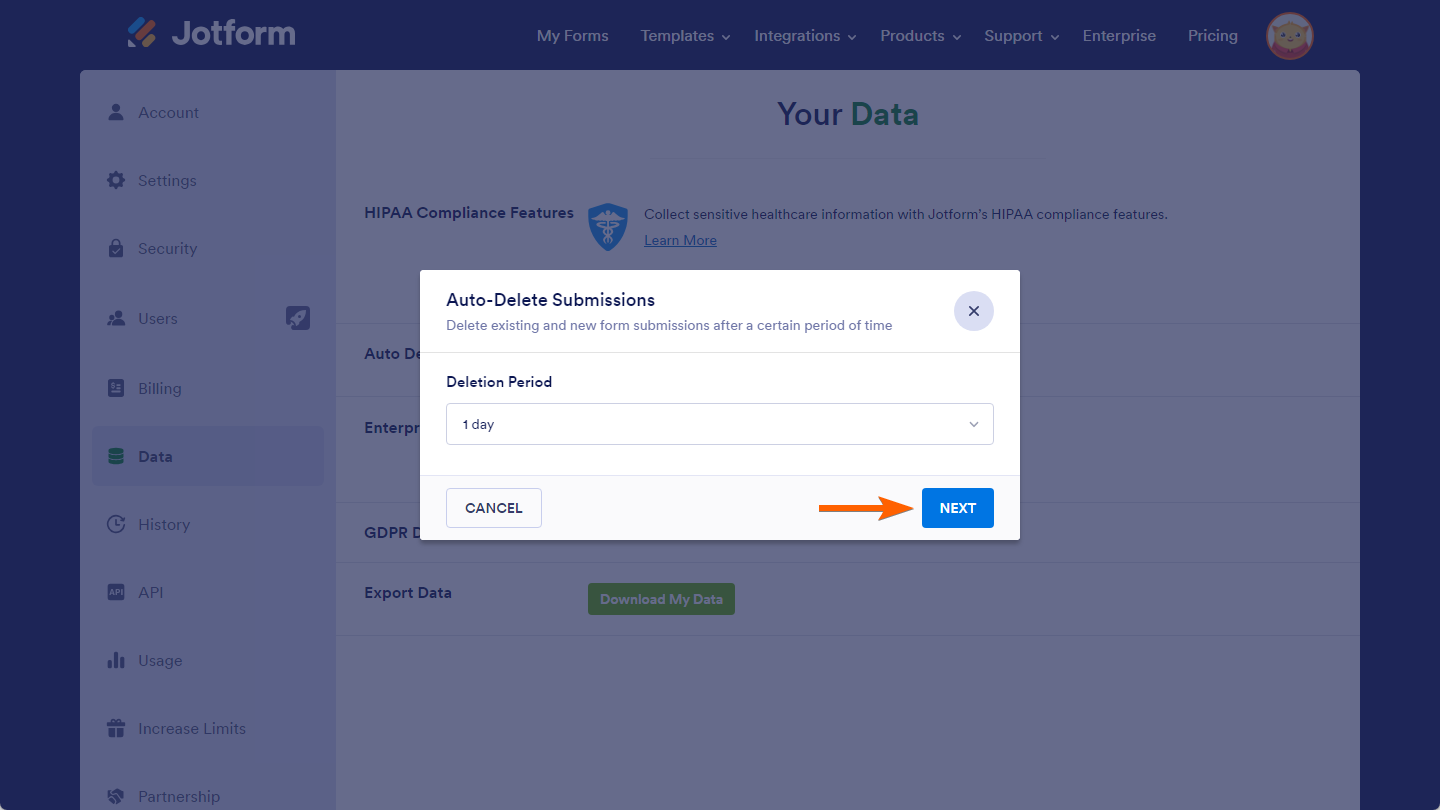The height and width of the screenshot is (810, 1440).
Task: Click the rocket upgrade icon beside Users
Action: coord(298,318)
